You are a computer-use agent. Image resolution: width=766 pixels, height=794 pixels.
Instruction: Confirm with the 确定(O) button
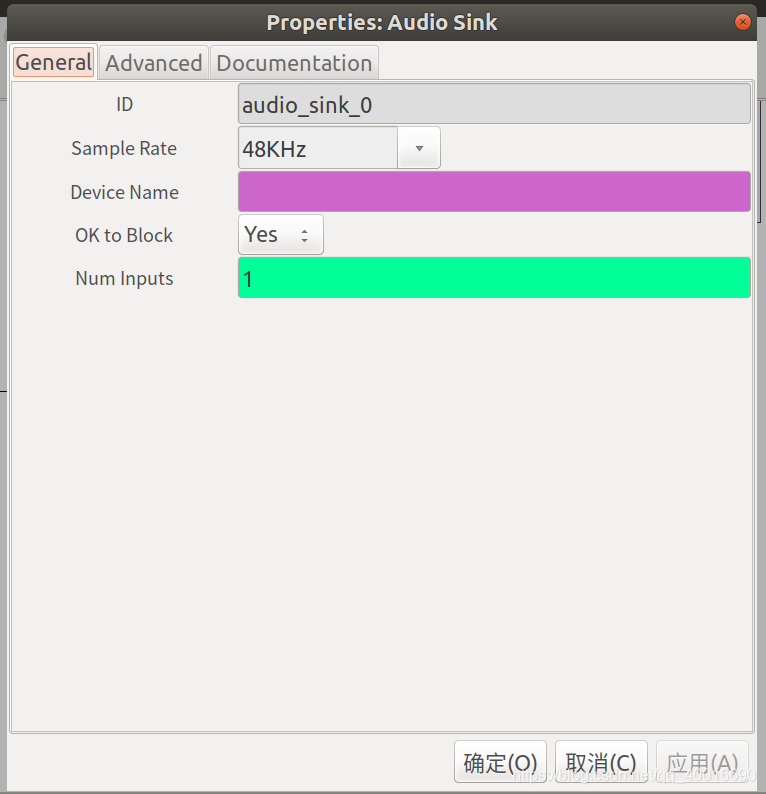(x=500, y=762)
